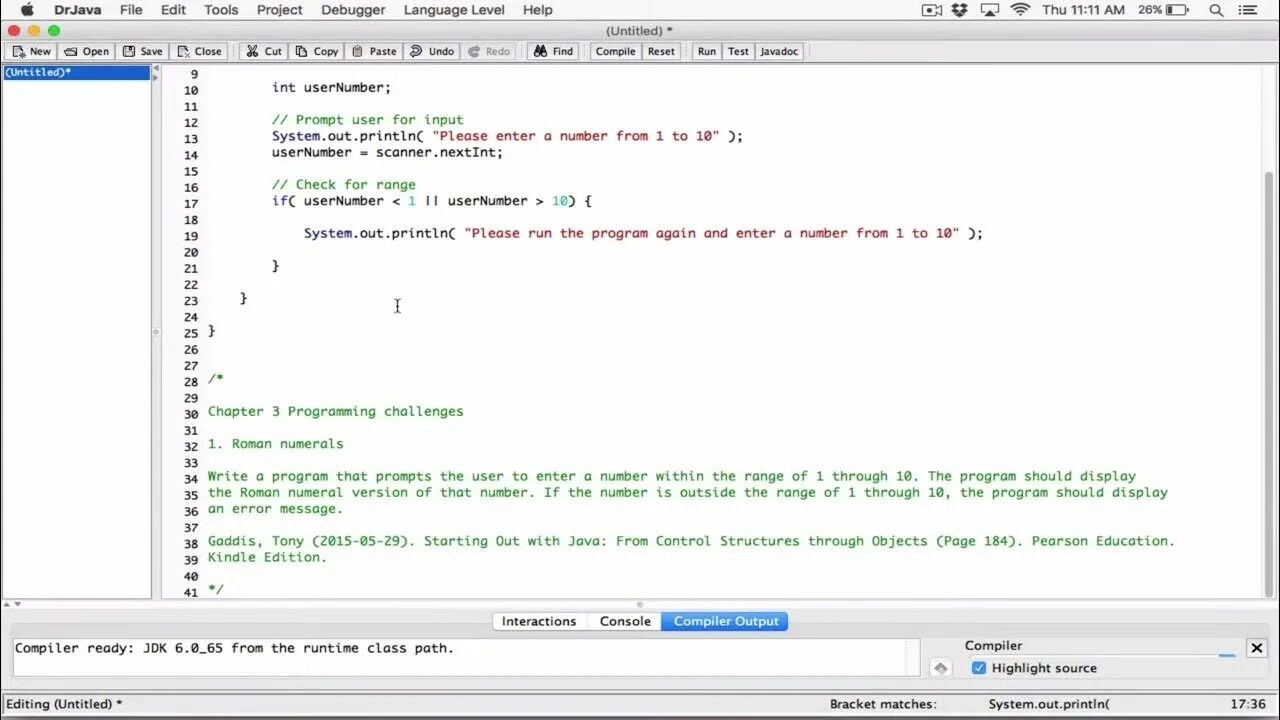Open the File menu
The height and width of the screenshot is (720, 1280).
point(131,10)
